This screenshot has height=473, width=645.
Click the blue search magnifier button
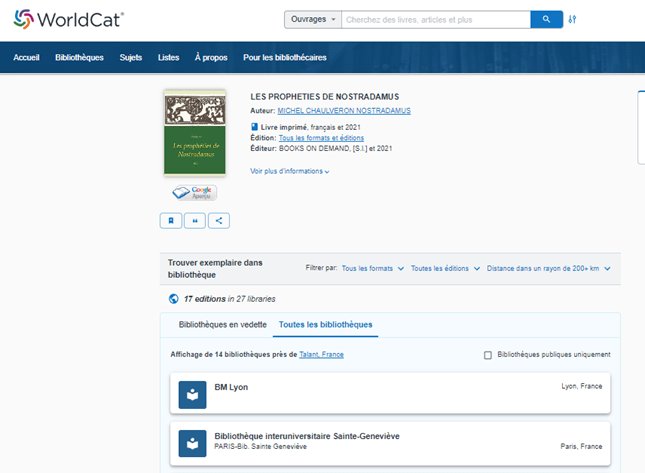click(x=546, y=19)
